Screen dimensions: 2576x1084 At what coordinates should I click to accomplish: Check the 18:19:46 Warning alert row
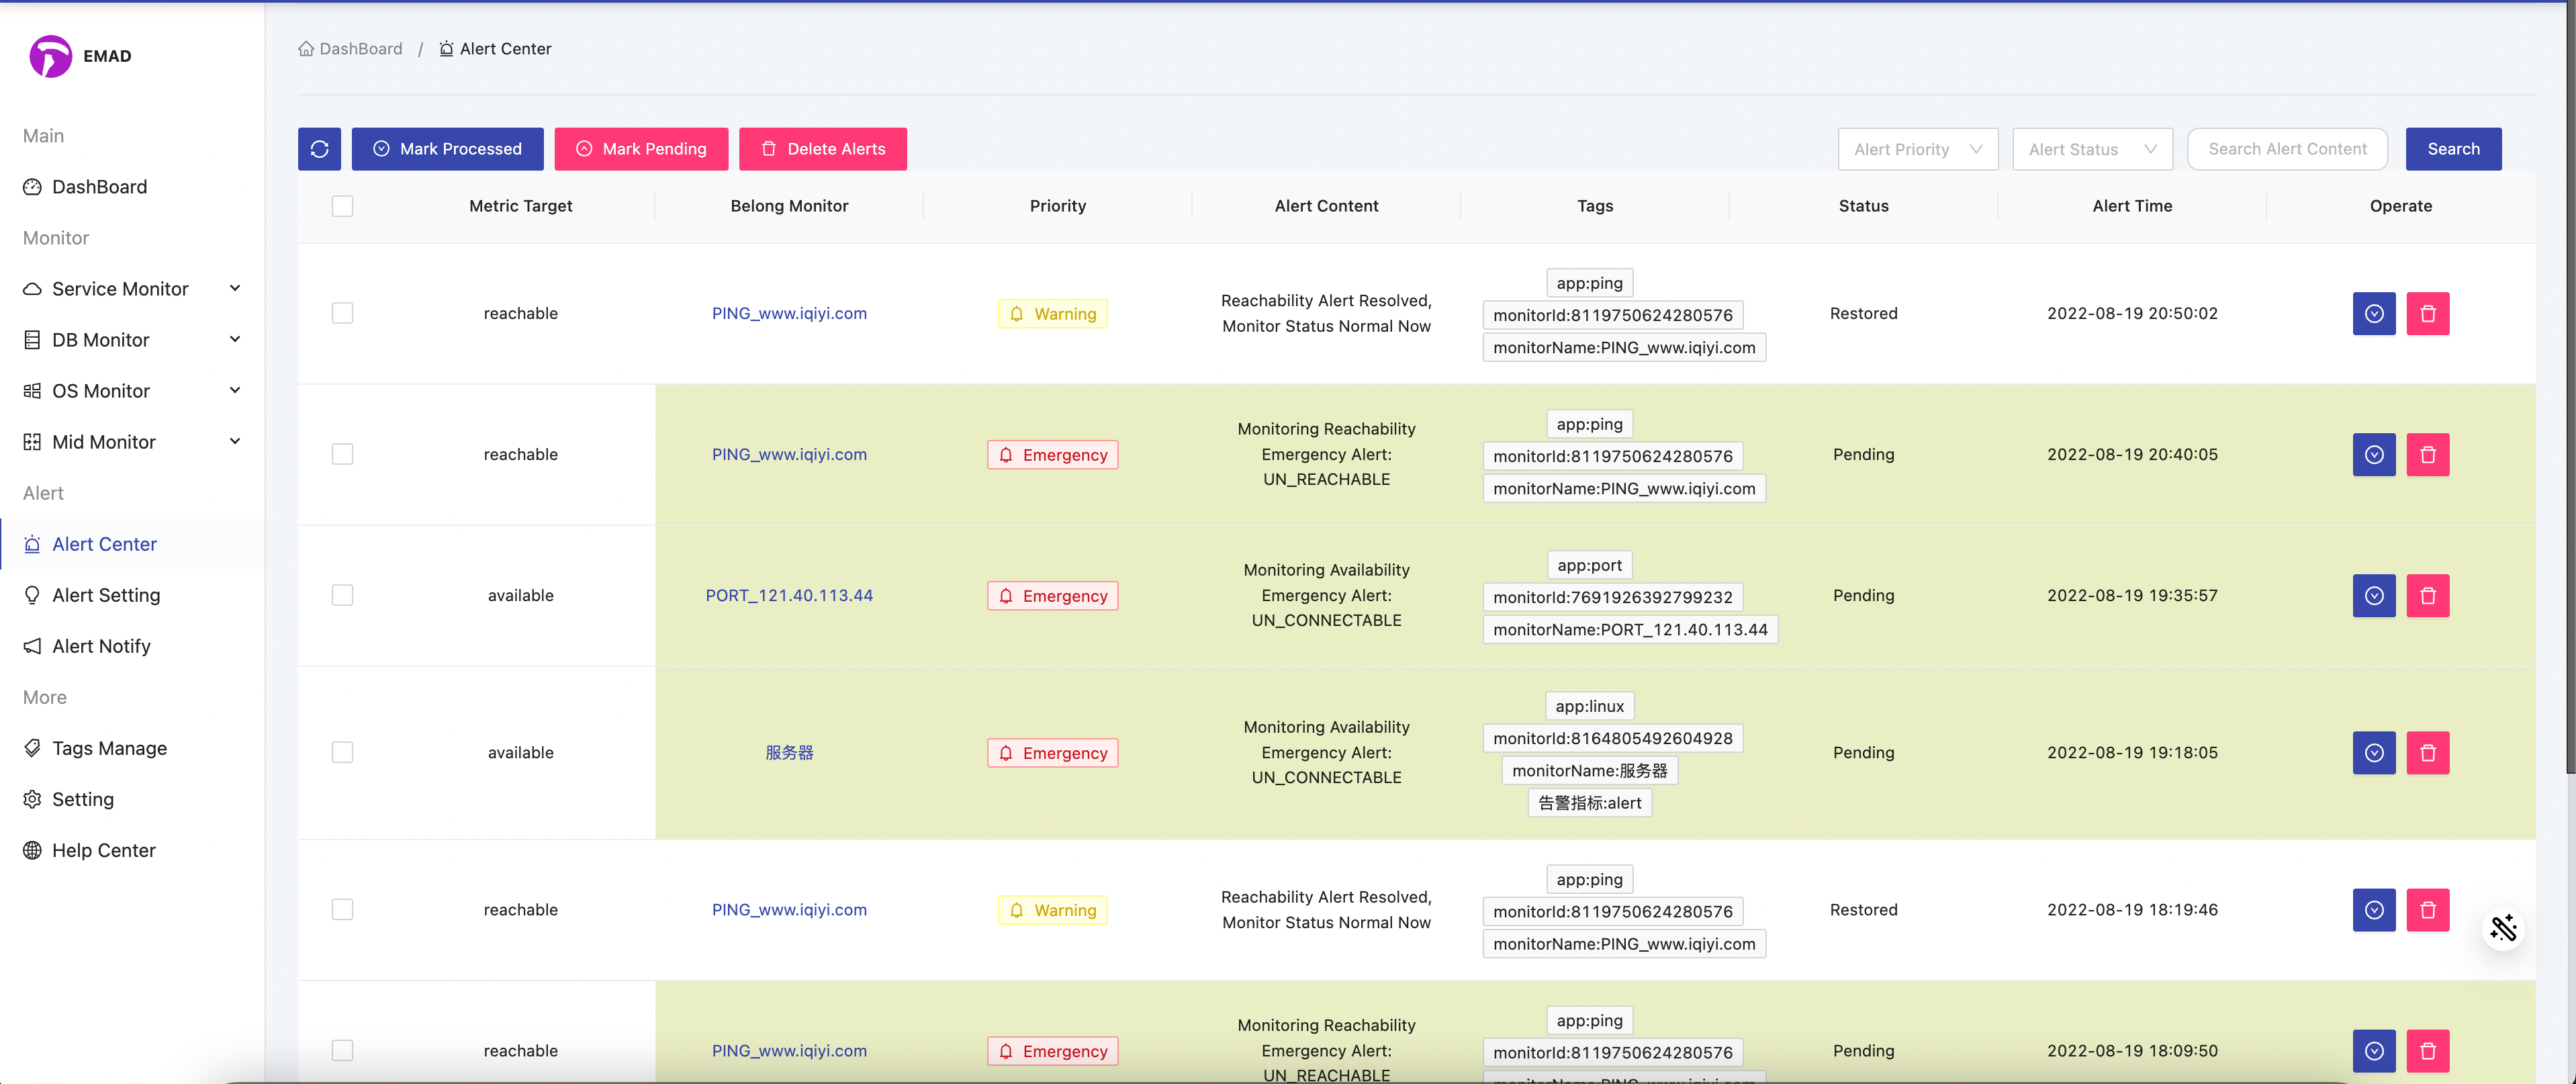(342, 909)
